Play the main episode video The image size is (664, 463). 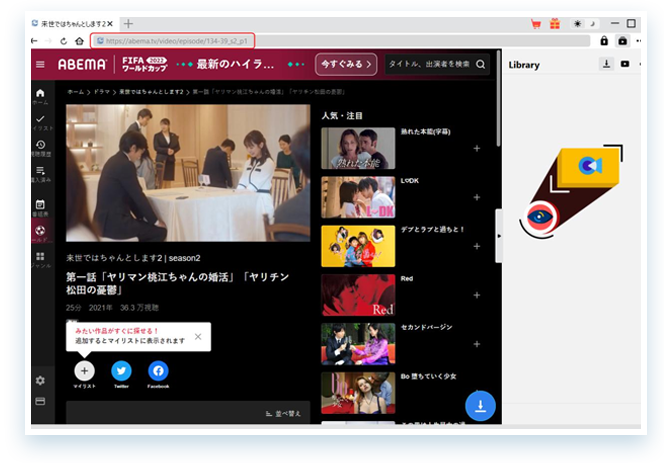(188, 173)
